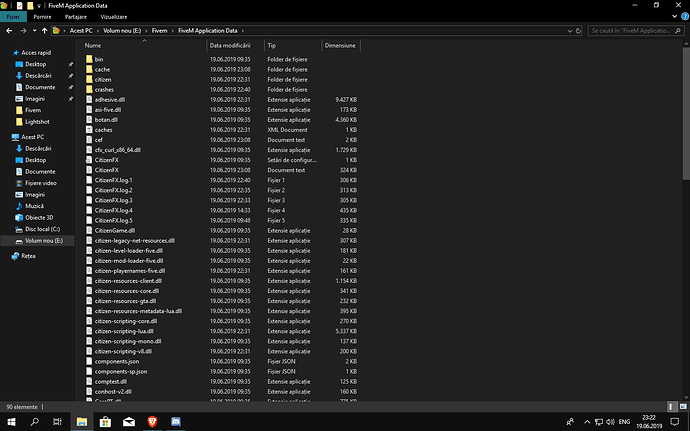Select the citizen folder icon
Image resolution: width=690 pixels, height=431 pixels.
(x=89, y=79)
